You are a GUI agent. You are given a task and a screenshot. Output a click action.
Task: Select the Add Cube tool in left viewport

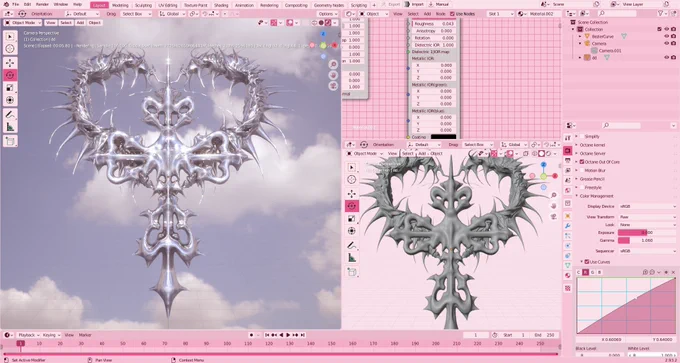[10, 141]
